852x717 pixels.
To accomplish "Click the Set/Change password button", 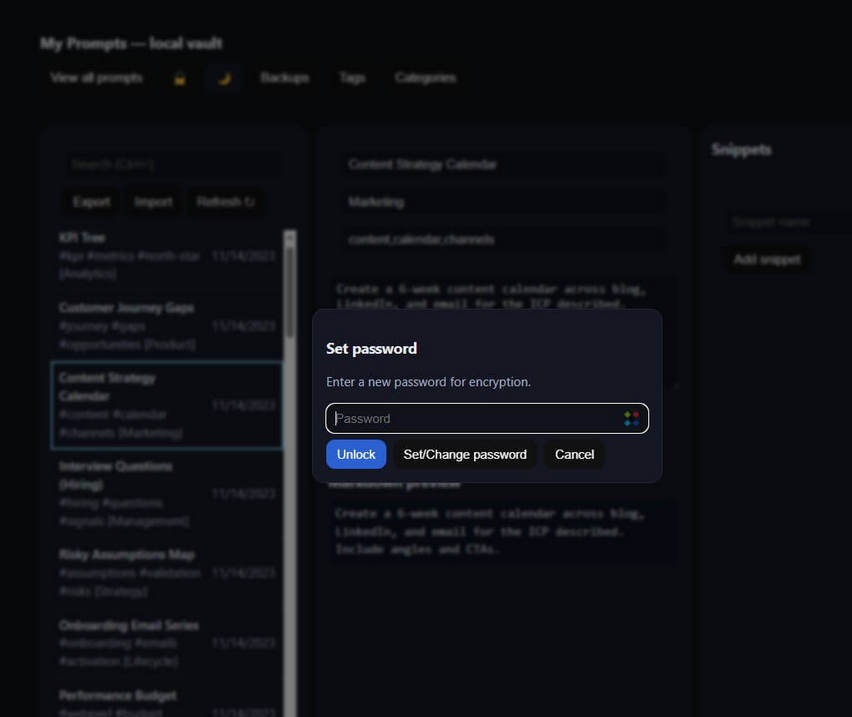I will (x=465, y=454).
